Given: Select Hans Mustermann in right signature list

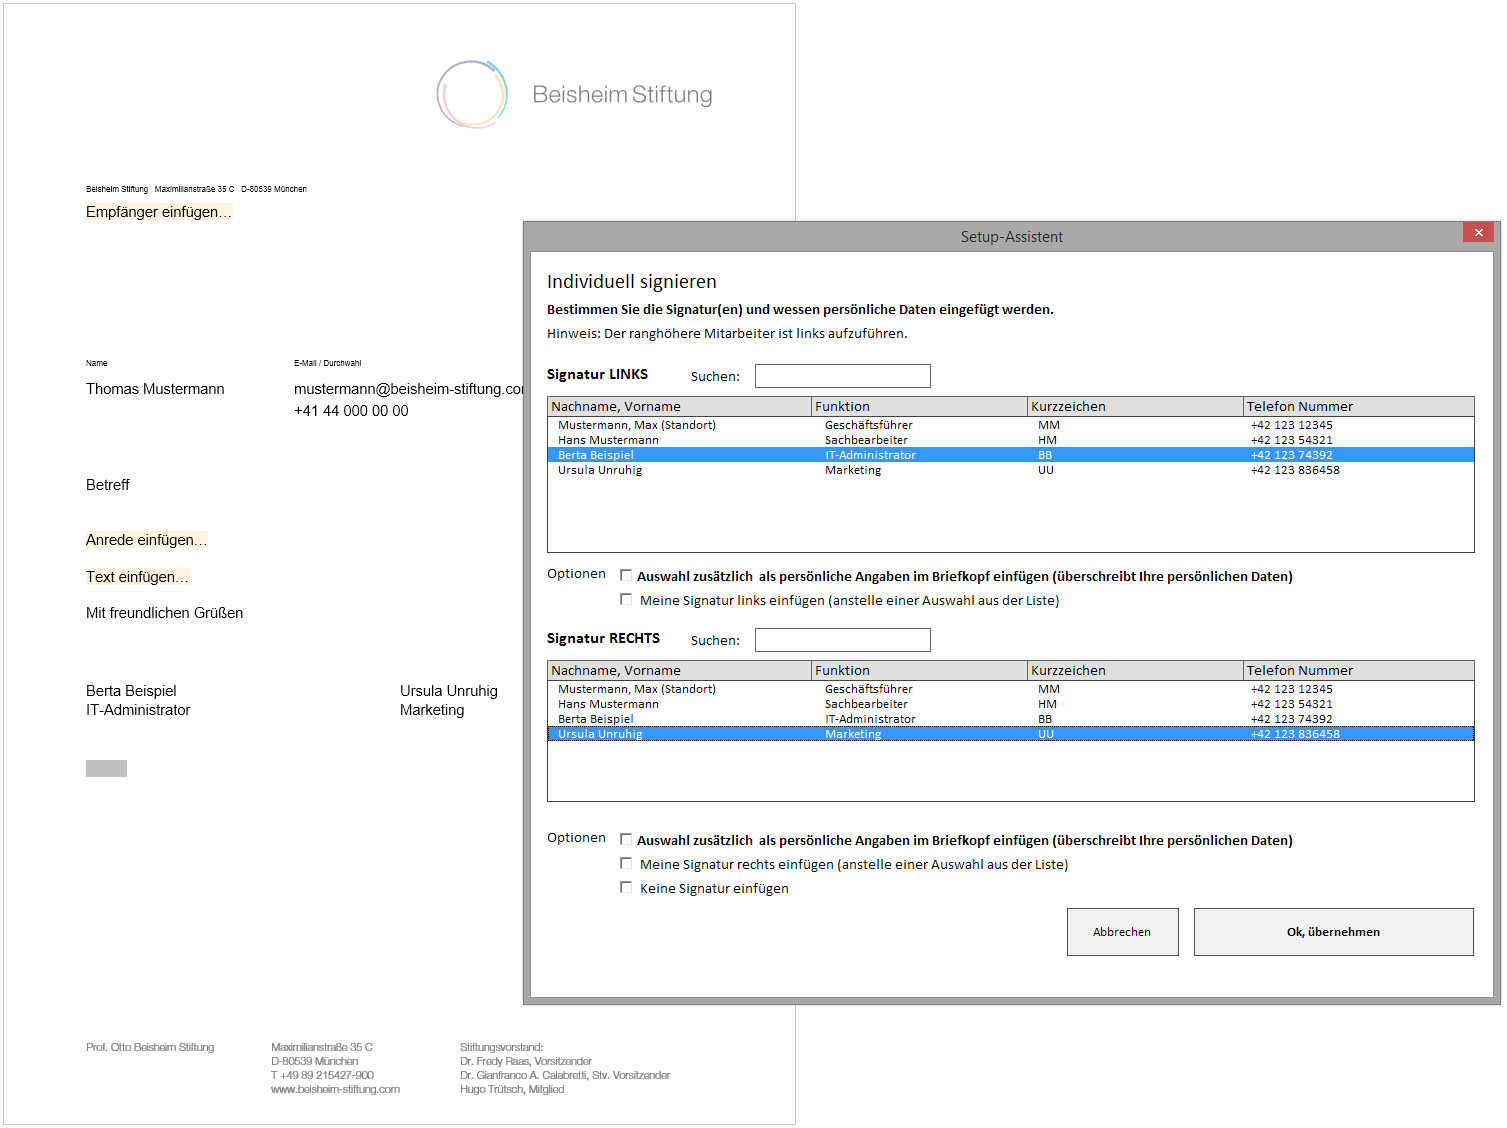Looking at the screenshot, I should [x=1010, y=704].
